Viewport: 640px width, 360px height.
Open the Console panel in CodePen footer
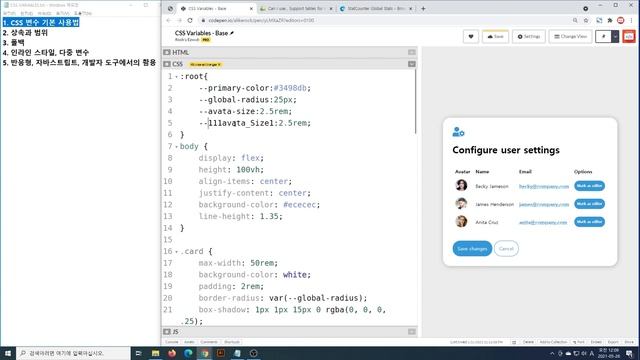click(x=172, y=342)
